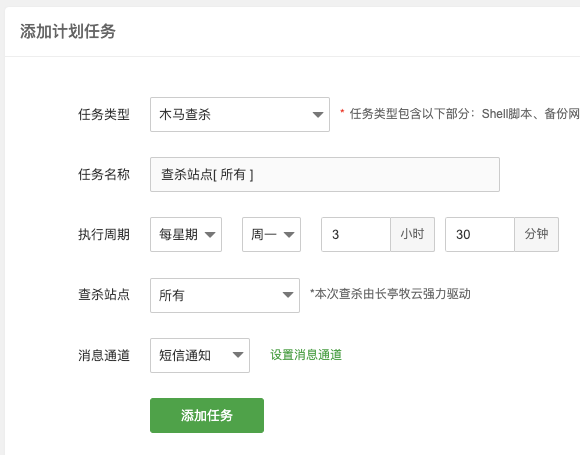Click the 任务名称 input field
The image size is (580, 455).
pos(325,175)
